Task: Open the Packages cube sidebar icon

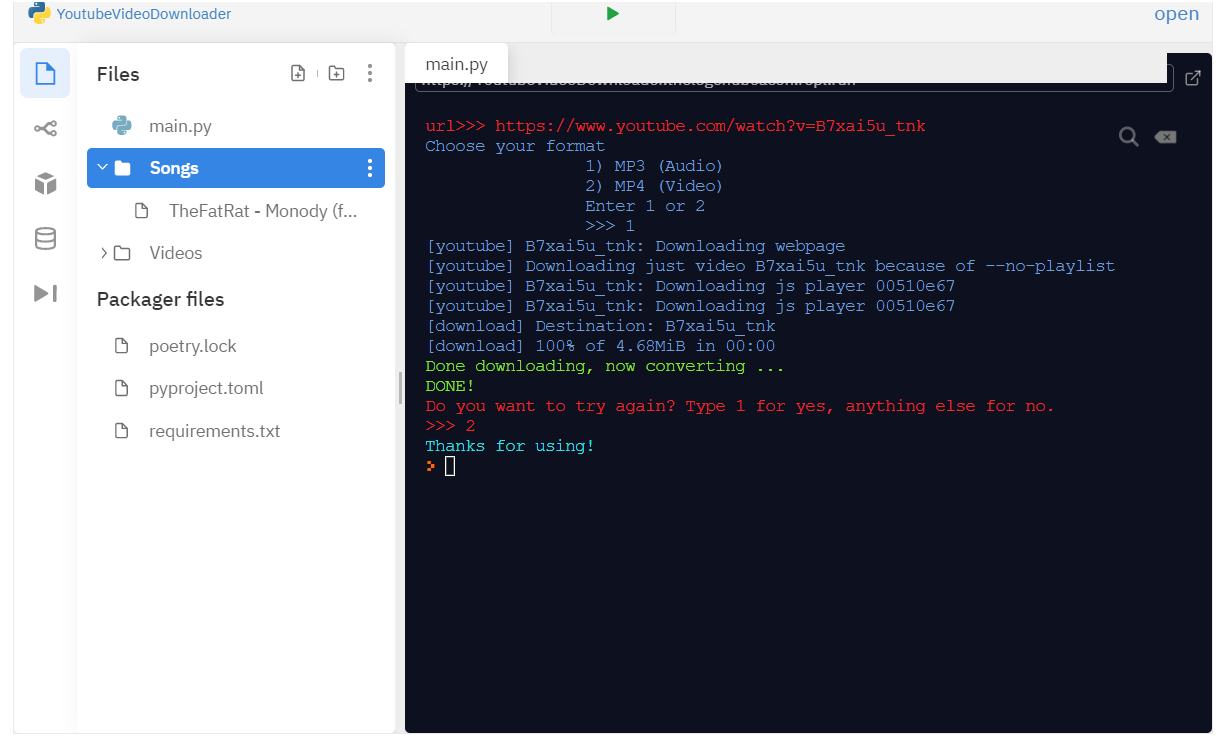Action: tap(45, 183)
